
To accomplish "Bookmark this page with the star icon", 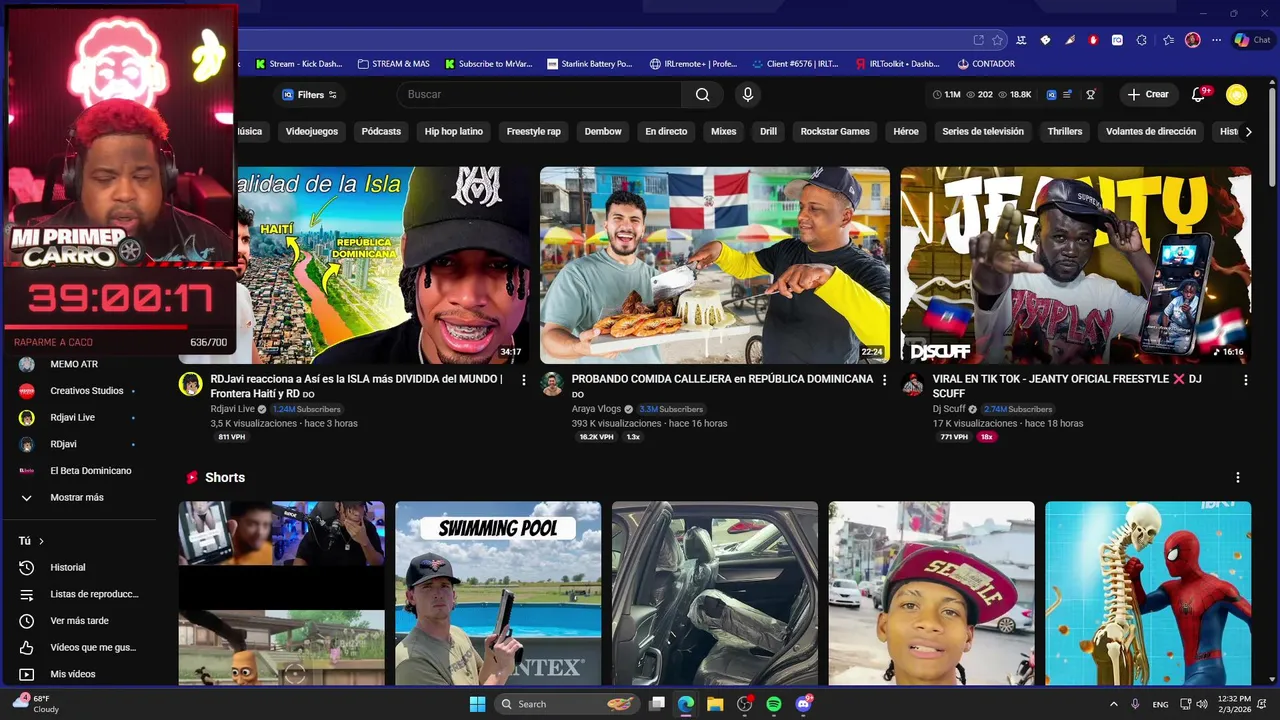I will pyautogui.click(x=997, y=40).
